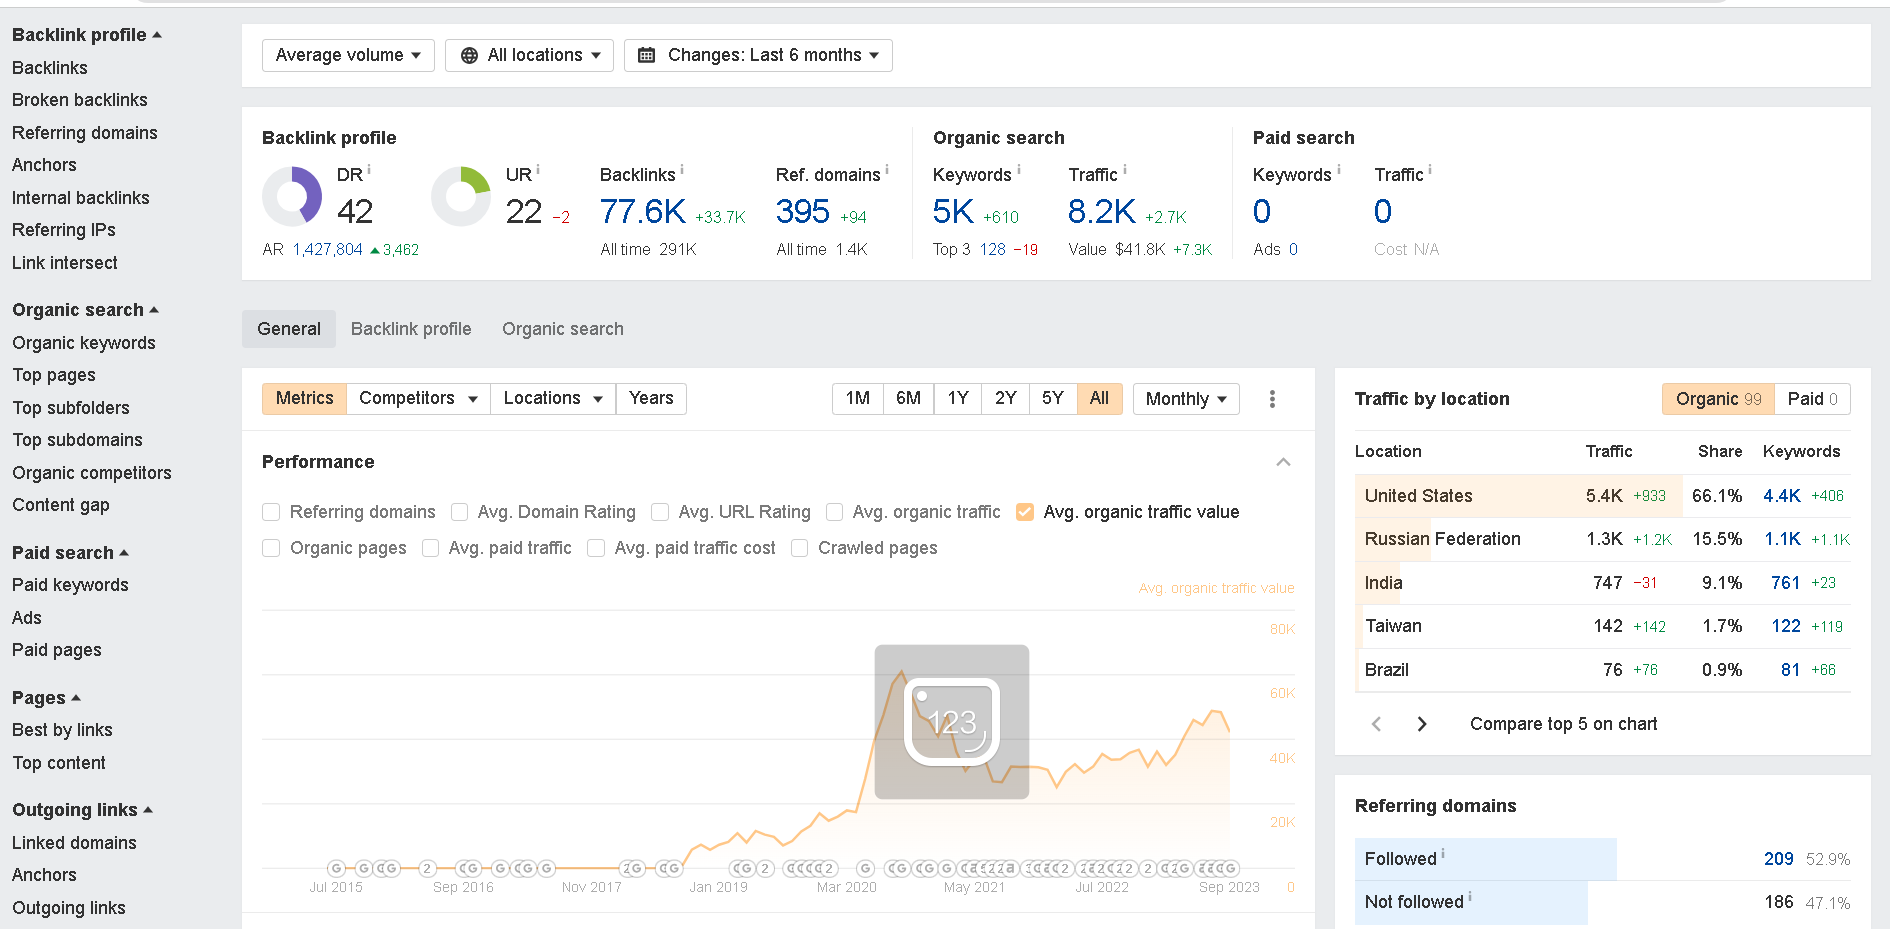
Task: Open the three-dot chart options menu
Action: (1272, 399)
